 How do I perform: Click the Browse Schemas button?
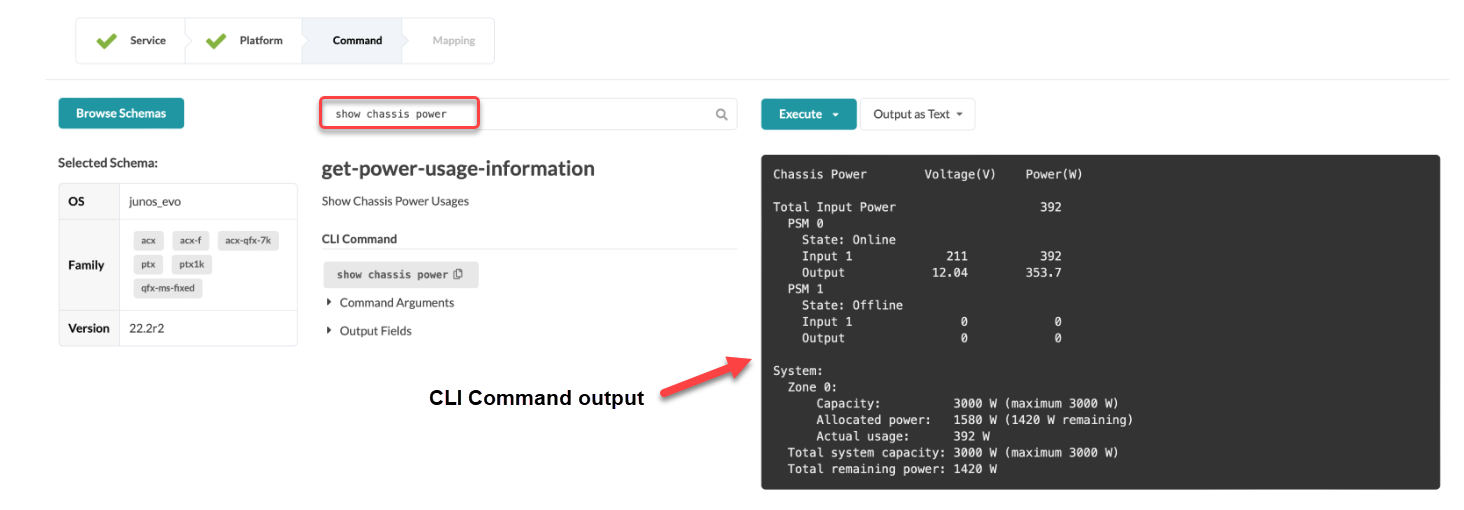coord(121,113)
